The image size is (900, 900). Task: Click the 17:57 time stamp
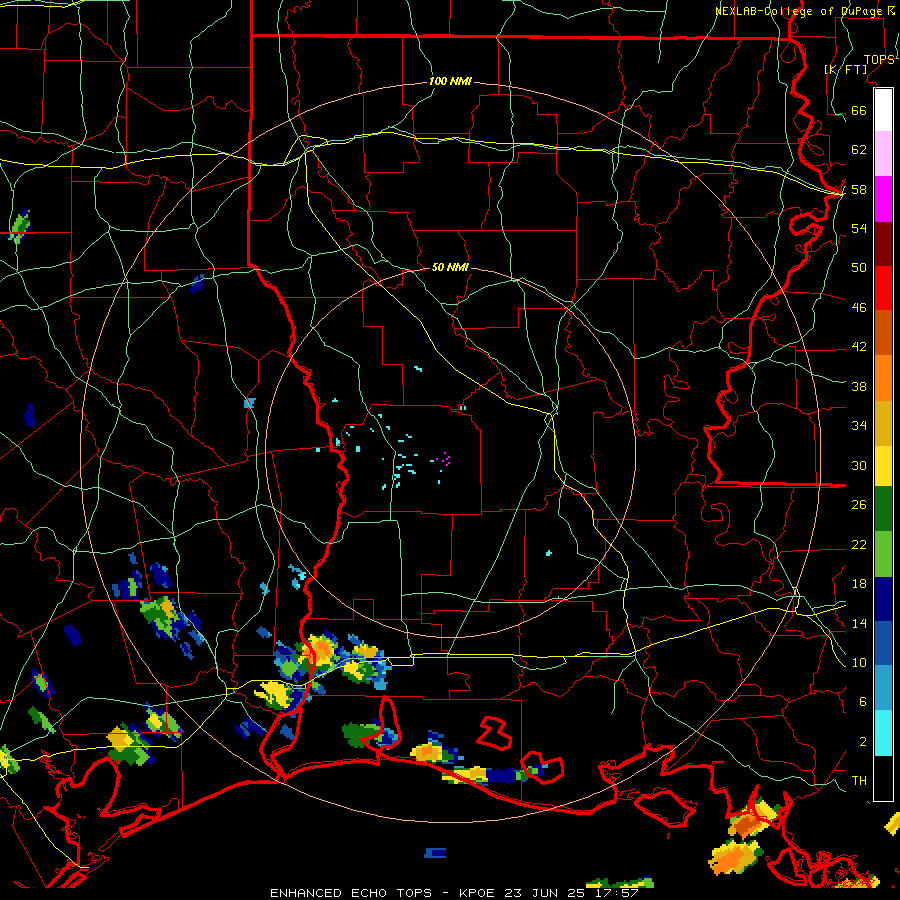click(x=616, y=893)
